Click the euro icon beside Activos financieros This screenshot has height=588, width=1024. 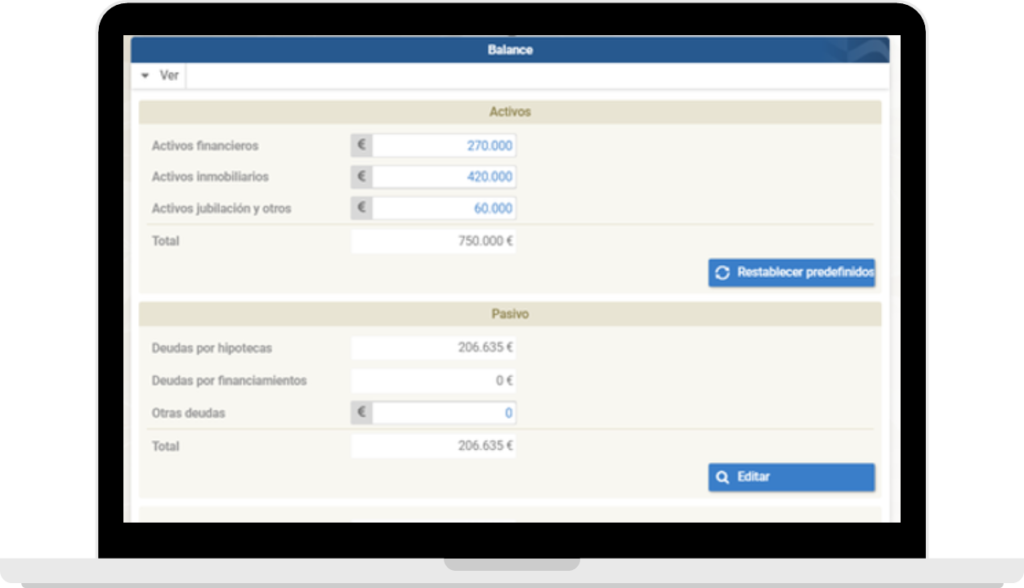362,146
